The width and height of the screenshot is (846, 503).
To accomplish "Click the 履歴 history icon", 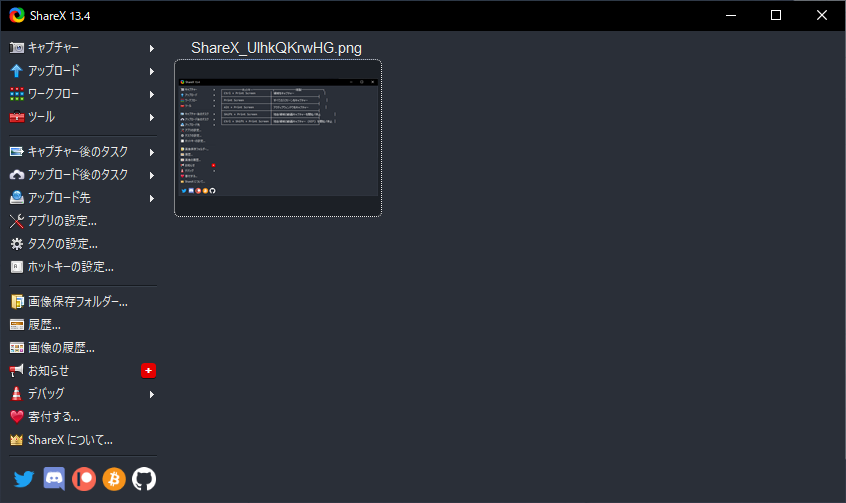I will coord(17,325).
